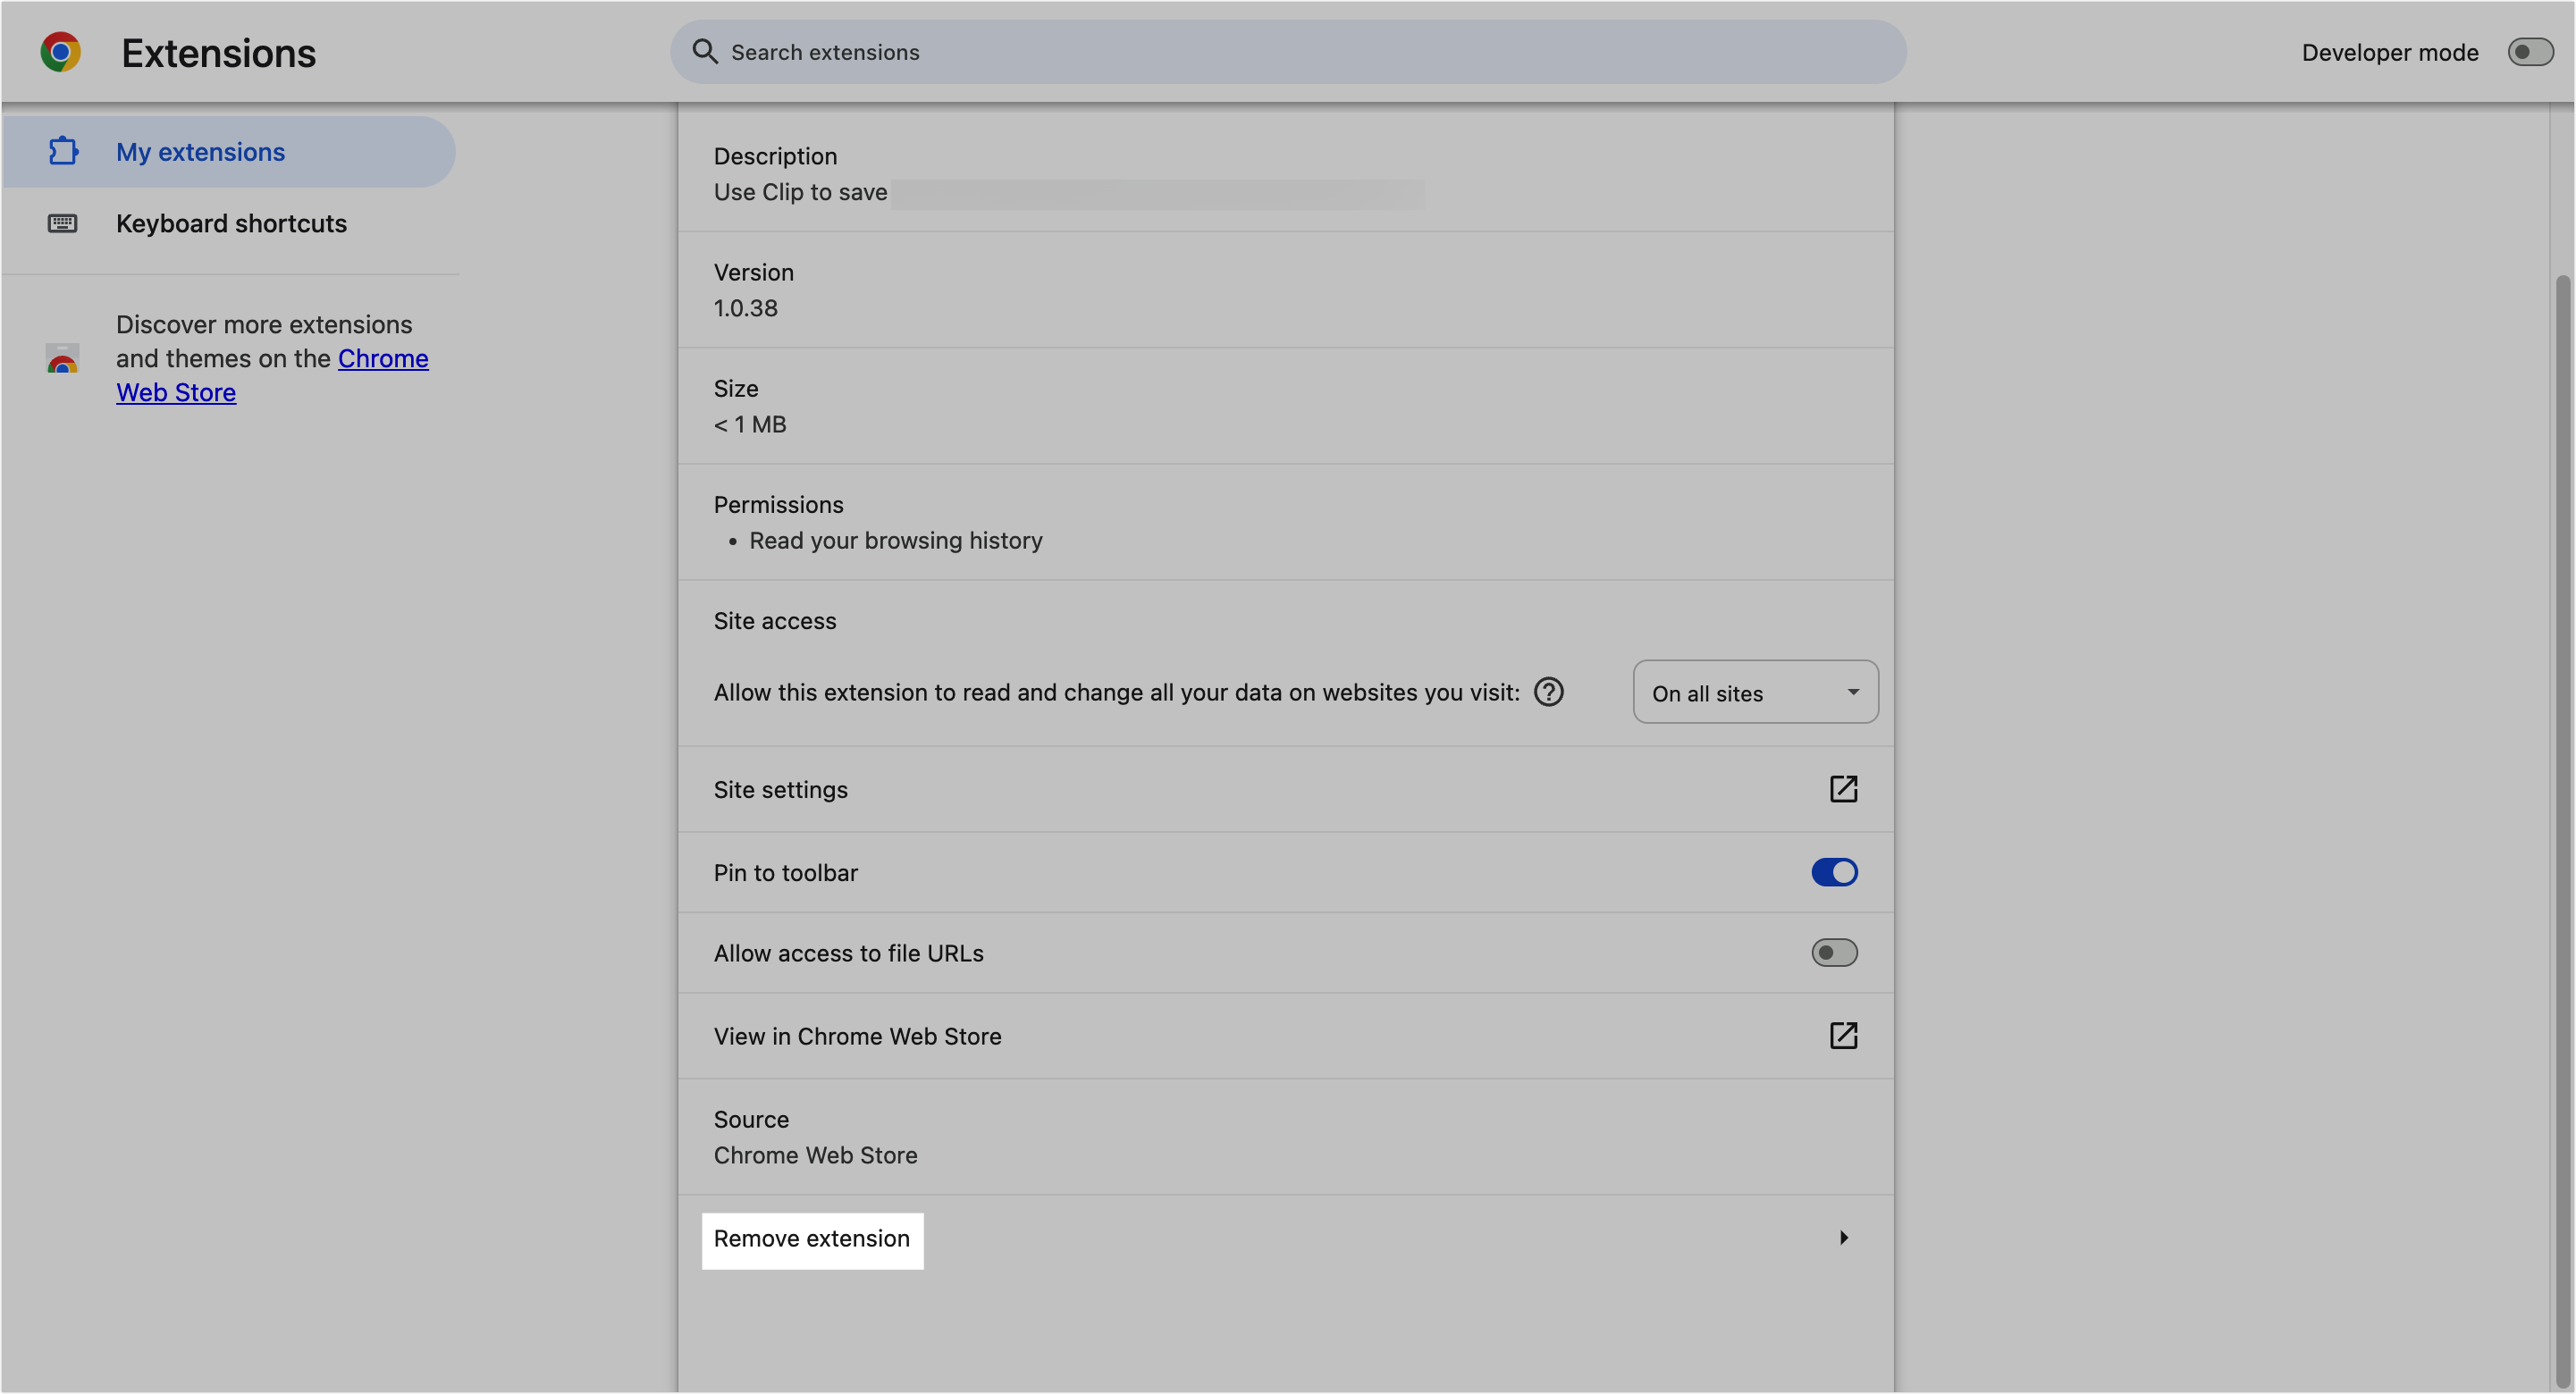Open Site settings
2576x1394 pixels.
(x=780, y=789)
